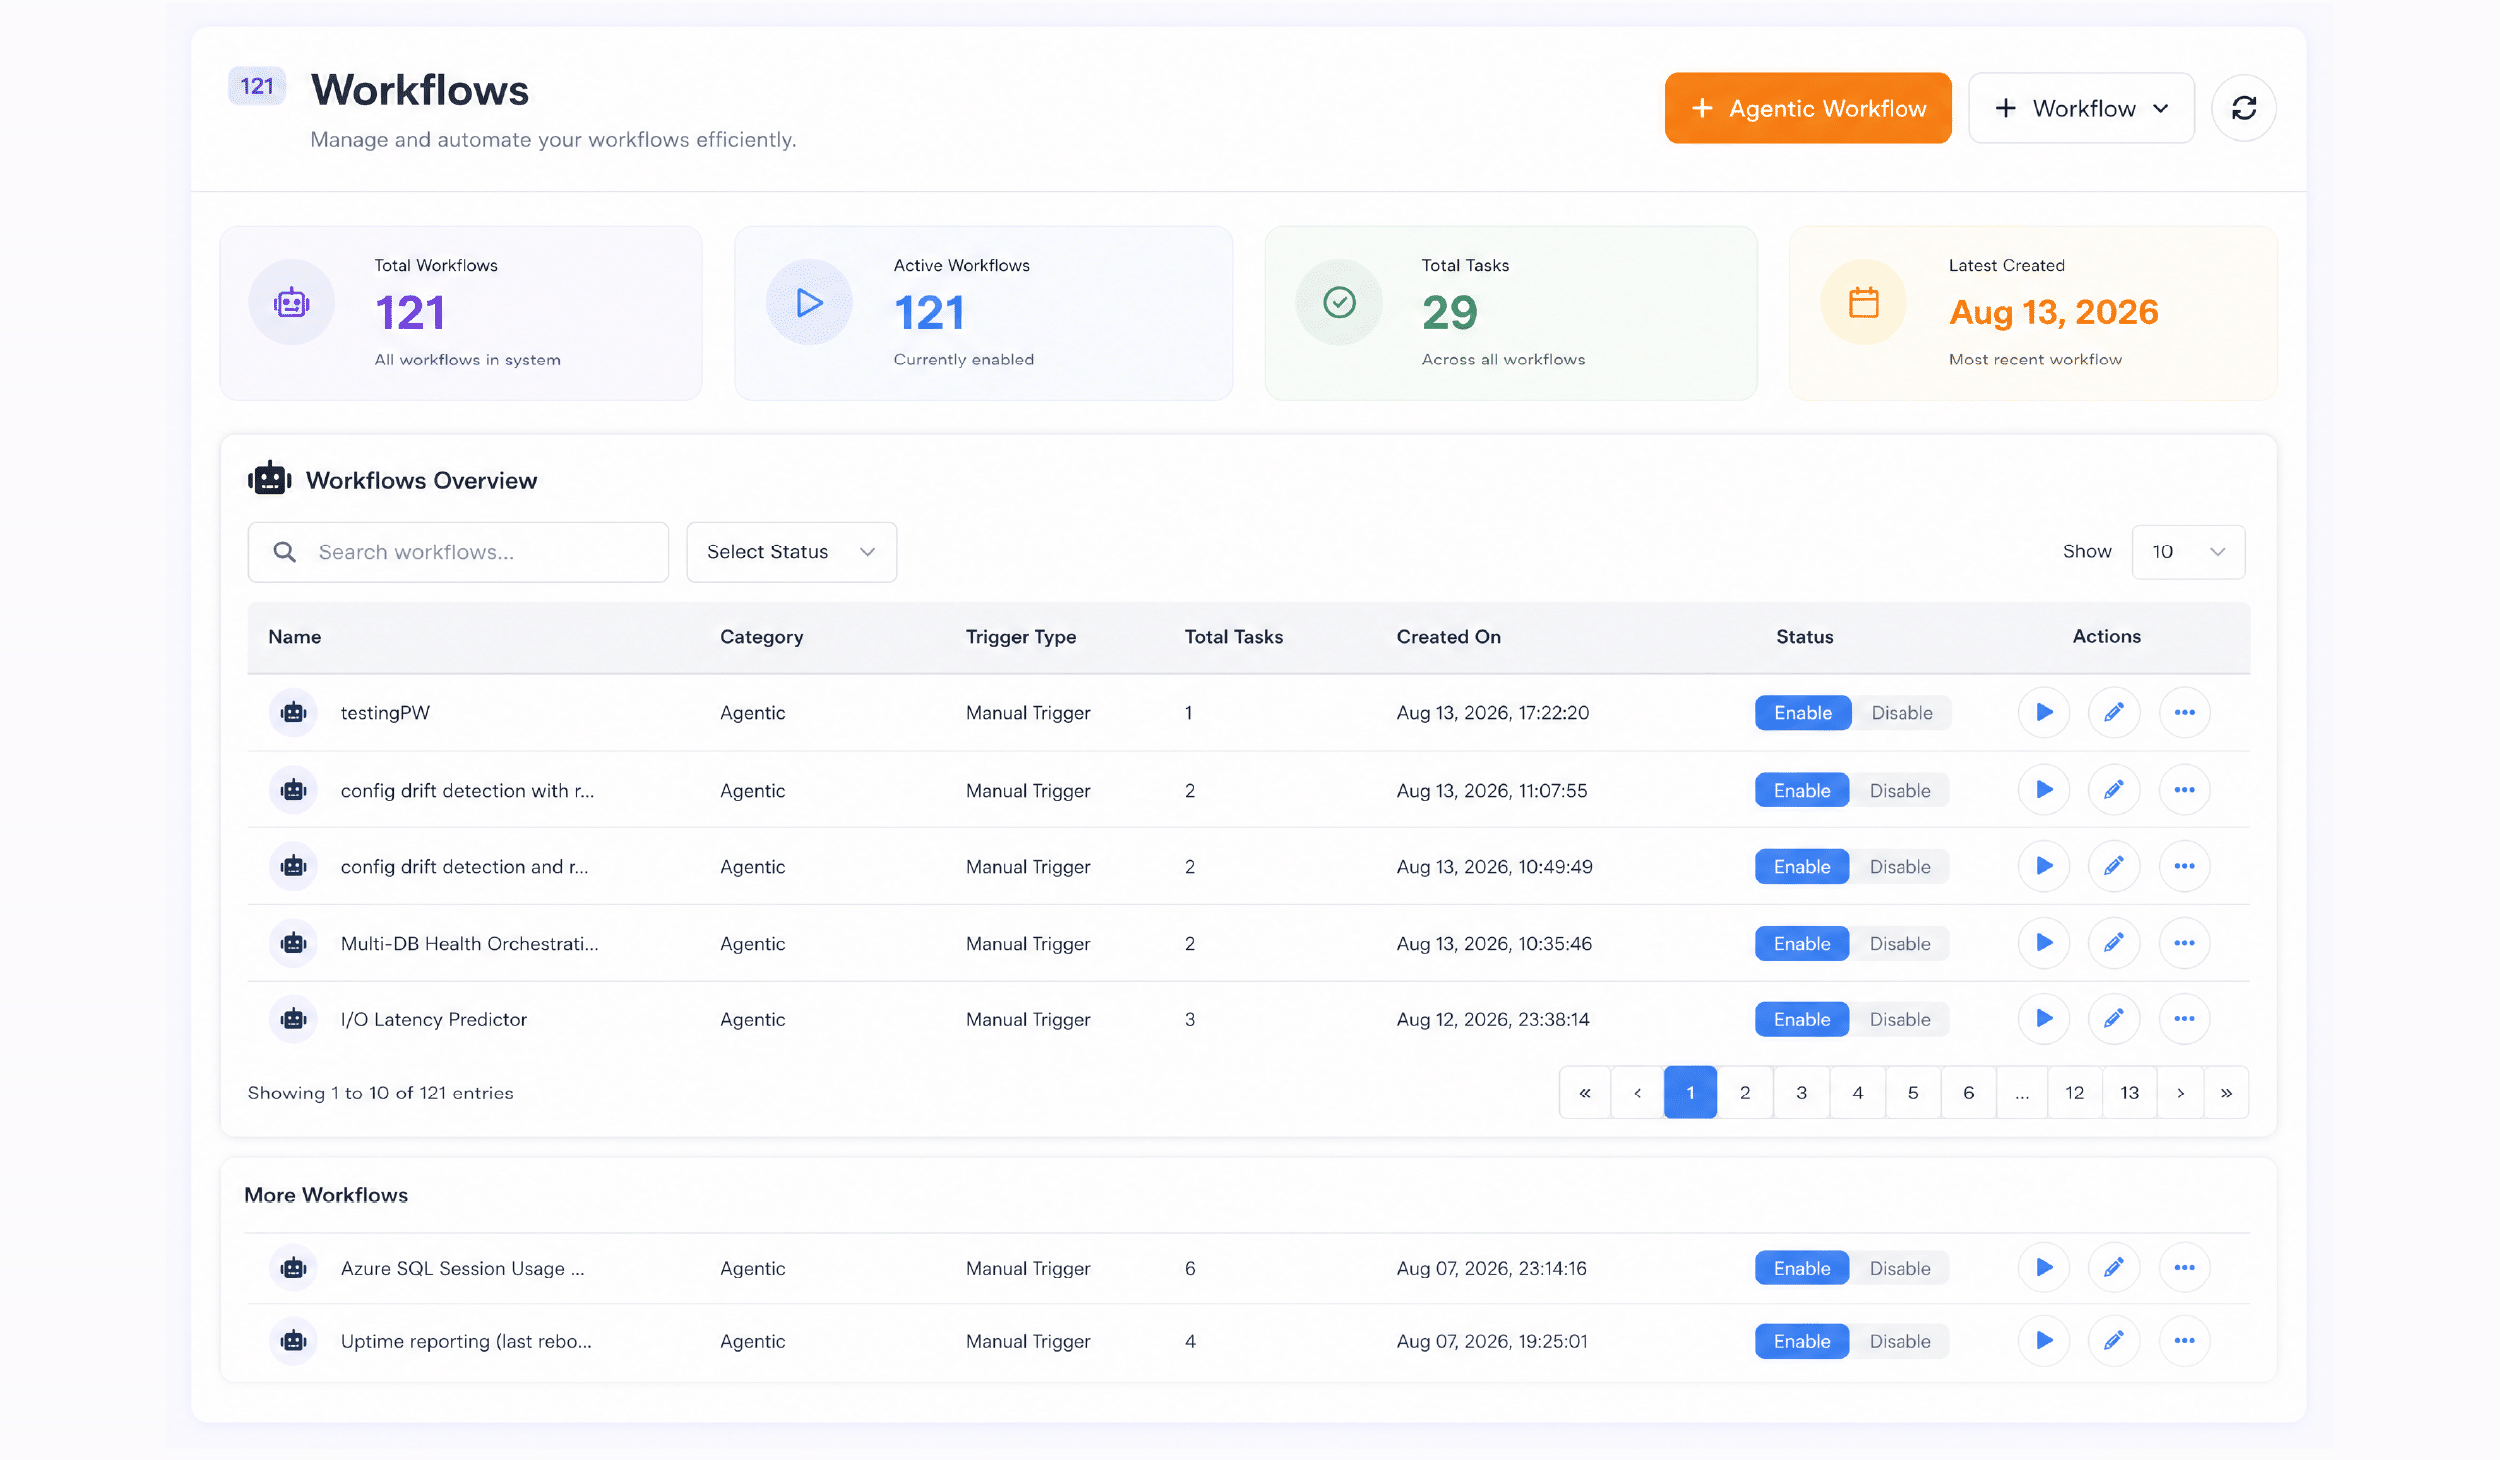Go to page 3 of results

tap(1801, 1092)
